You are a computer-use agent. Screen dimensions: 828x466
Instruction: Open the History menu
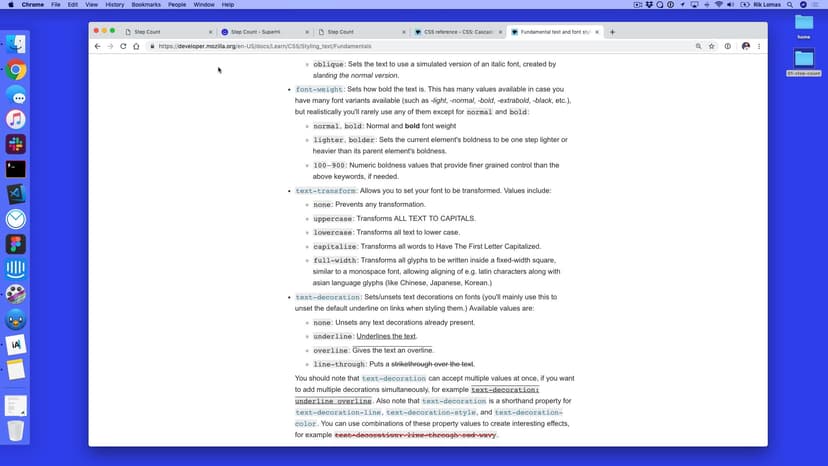click(115, 5)
